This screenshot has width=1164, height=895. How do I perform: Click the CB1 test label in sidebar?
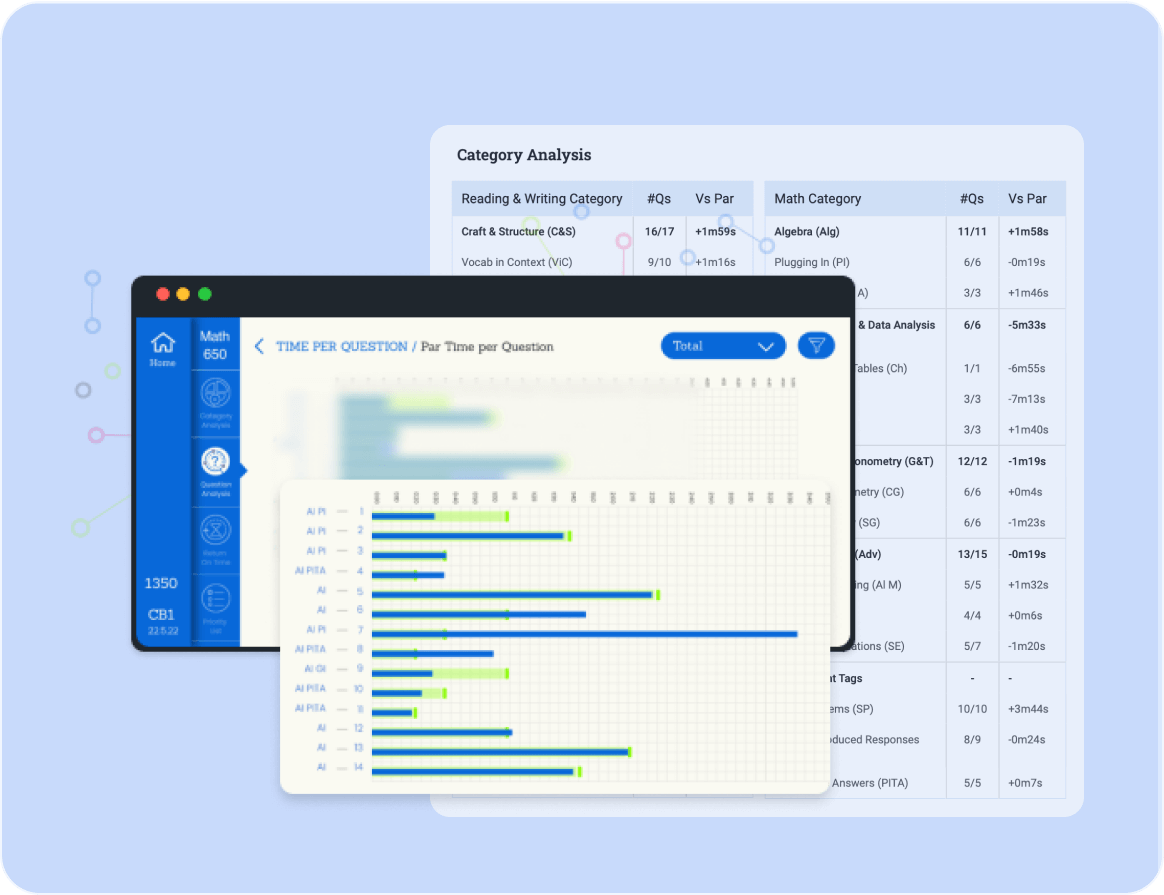coord(161,614)
